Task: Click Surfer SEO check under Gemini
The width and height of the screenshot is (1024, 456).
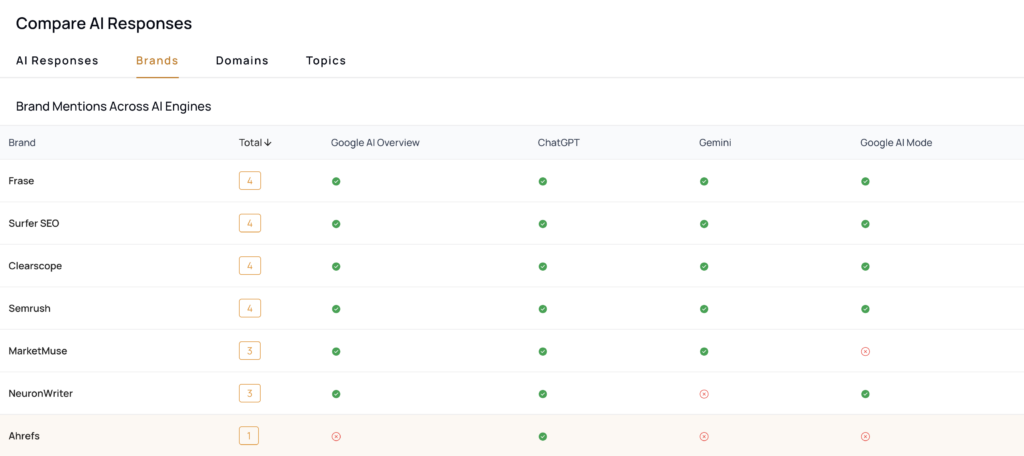Action: 704,224
